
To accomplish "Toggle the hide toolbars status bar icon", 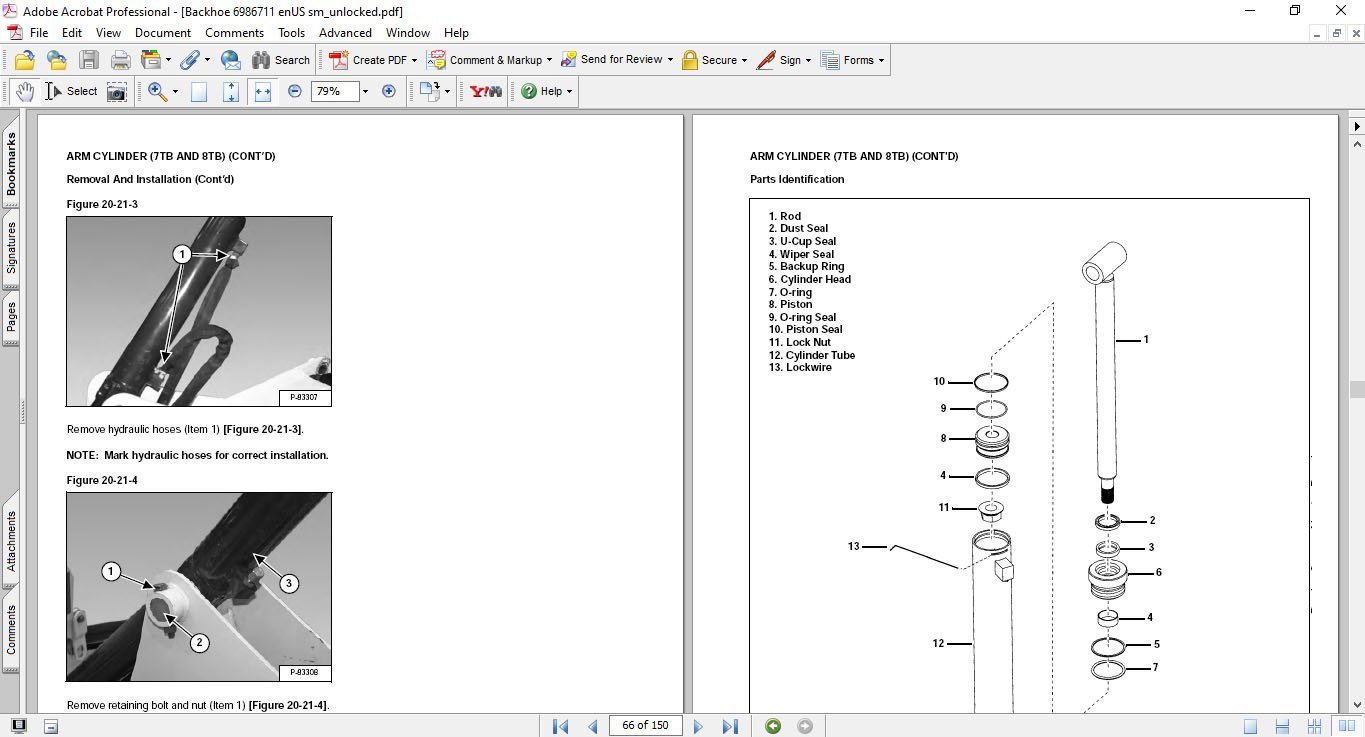I will (x=51, y=727).
